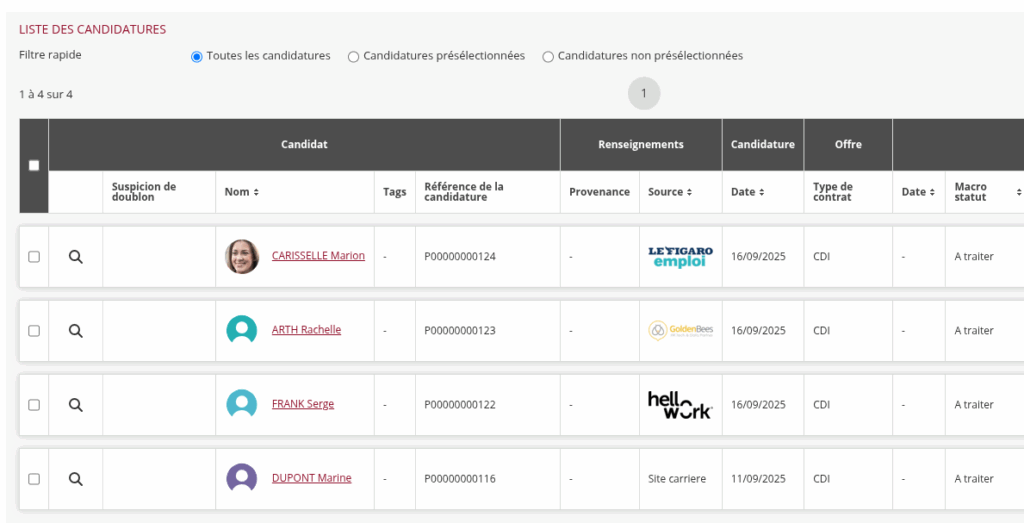This screenshot has width=1024, height=523.
Task: Tick the select-all checkbox in table header
Action: [x=34, y=166]
